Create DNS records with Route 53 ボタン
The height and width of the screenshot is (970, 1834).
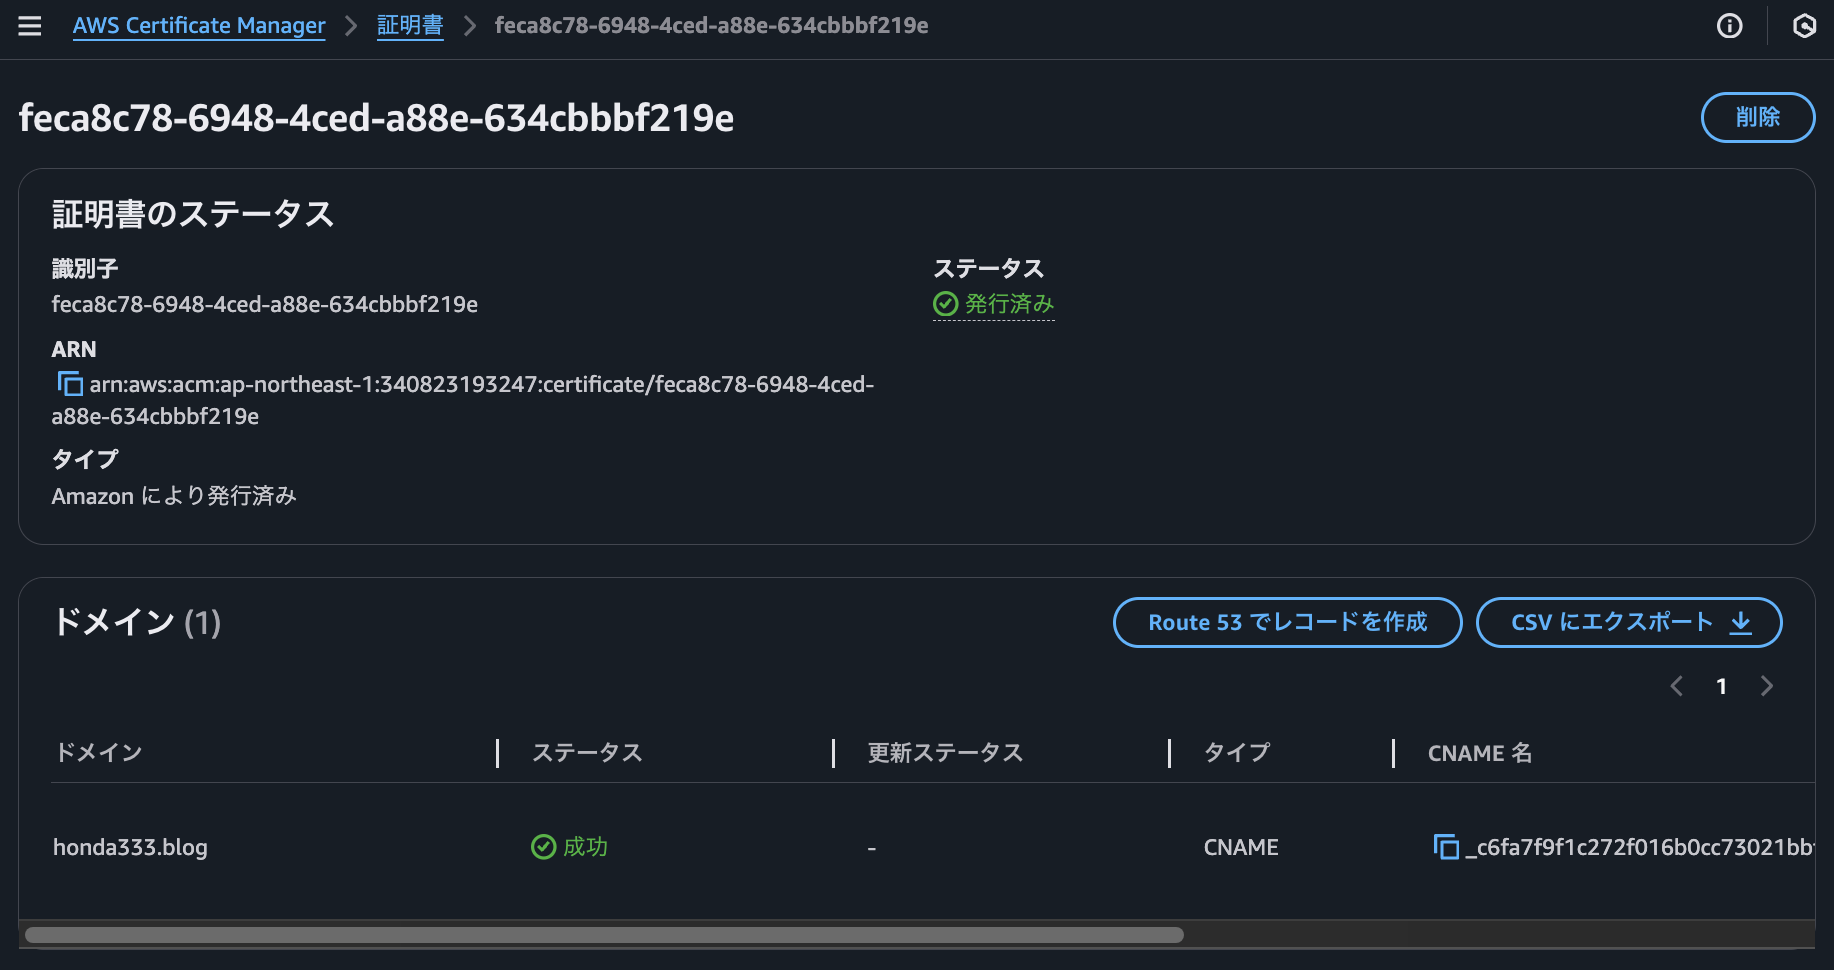tap(1287, 622)
